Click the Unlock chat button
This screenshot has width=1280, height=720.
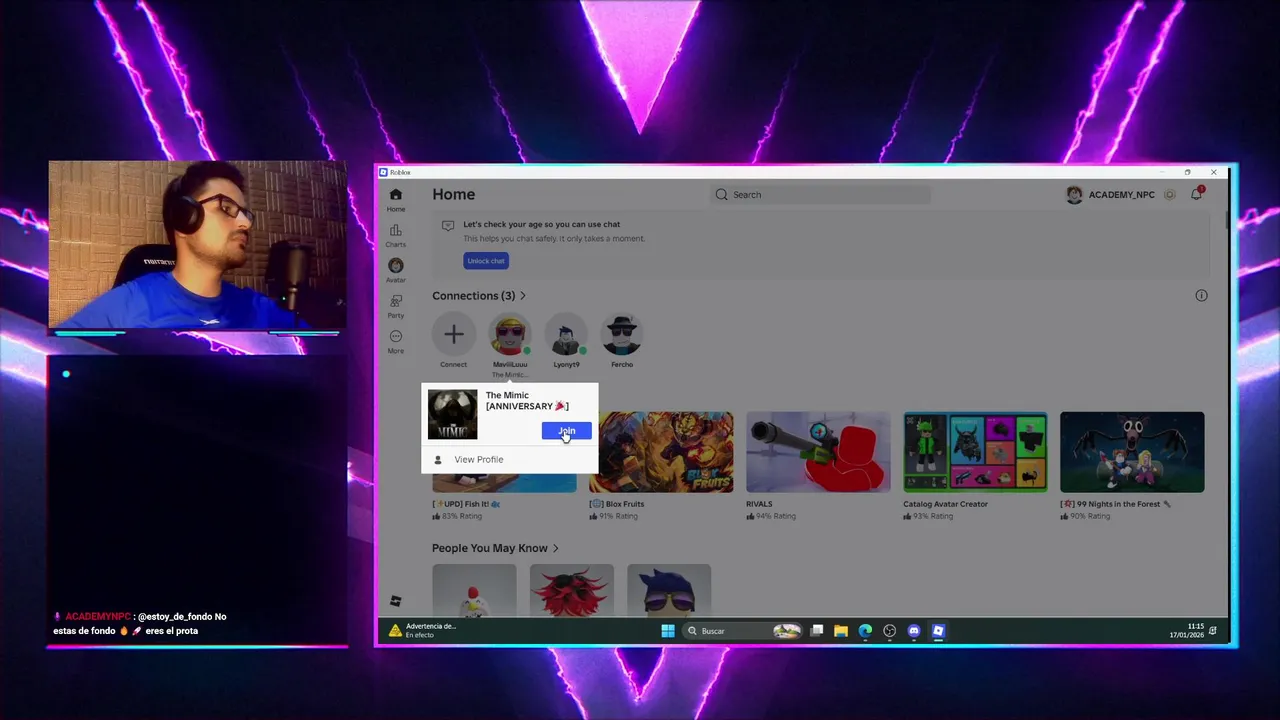486,261
